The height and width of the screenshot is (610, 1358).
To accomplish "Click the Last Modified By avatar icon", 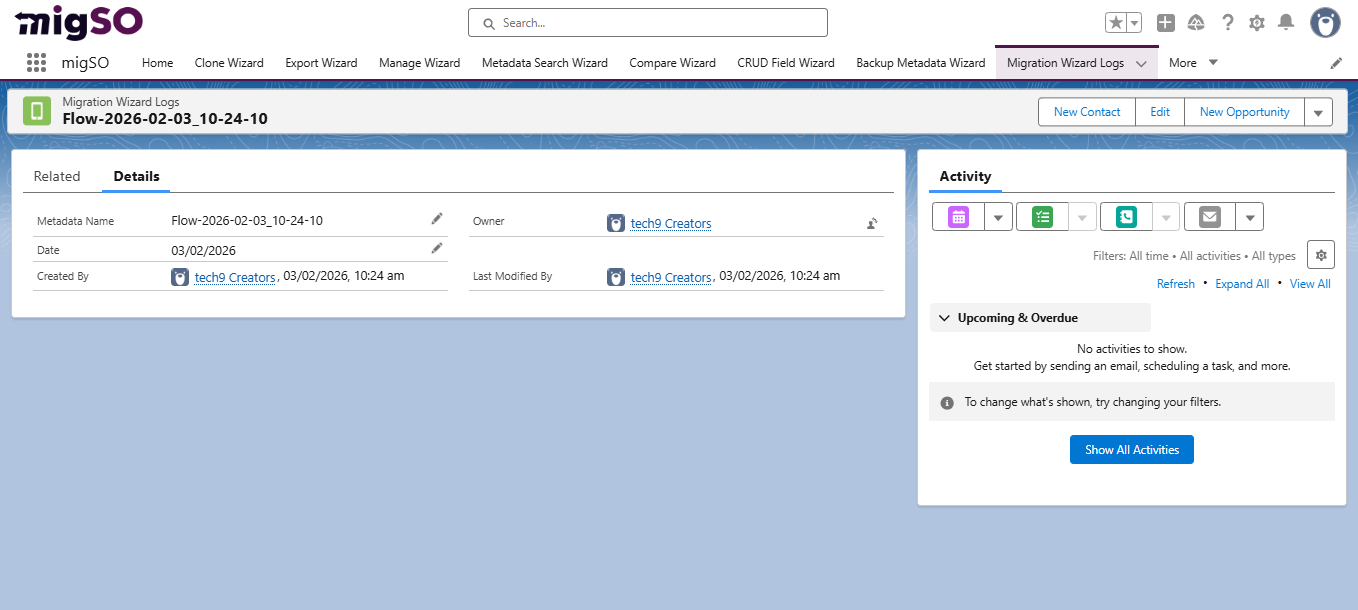I will (x=616, y=277).
